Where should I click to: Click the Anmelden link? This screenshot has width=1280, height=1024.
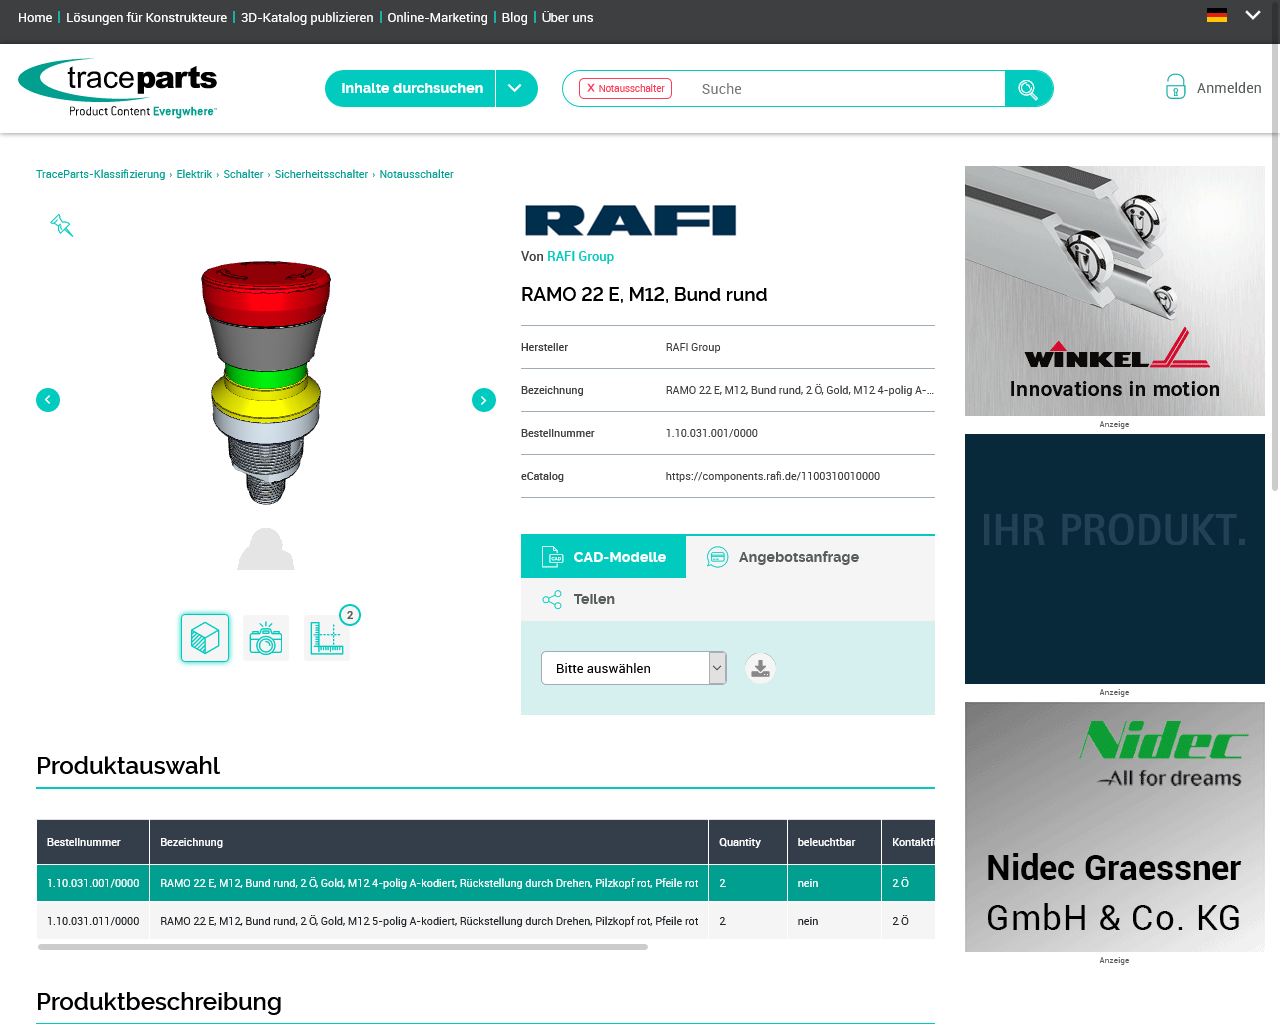tap(1229, 88)
